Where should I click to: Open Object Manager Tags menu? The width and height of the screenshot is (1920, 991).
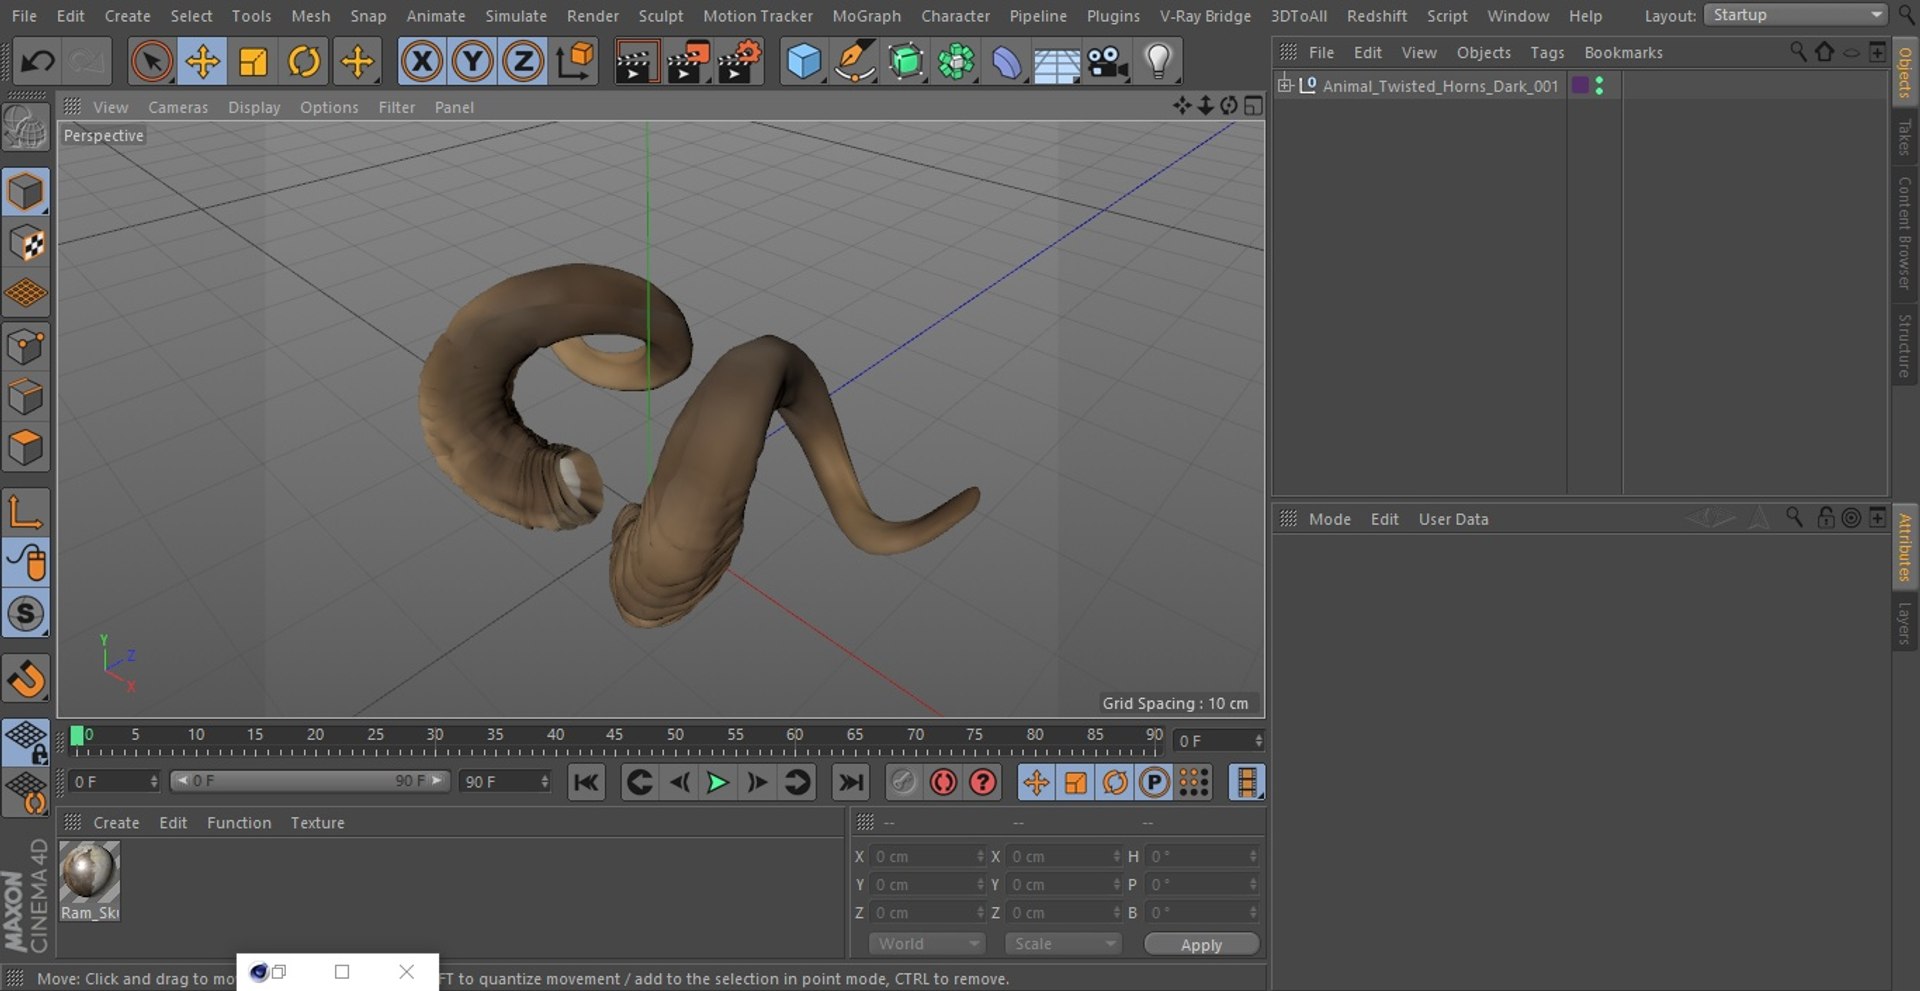[1547, 52]
